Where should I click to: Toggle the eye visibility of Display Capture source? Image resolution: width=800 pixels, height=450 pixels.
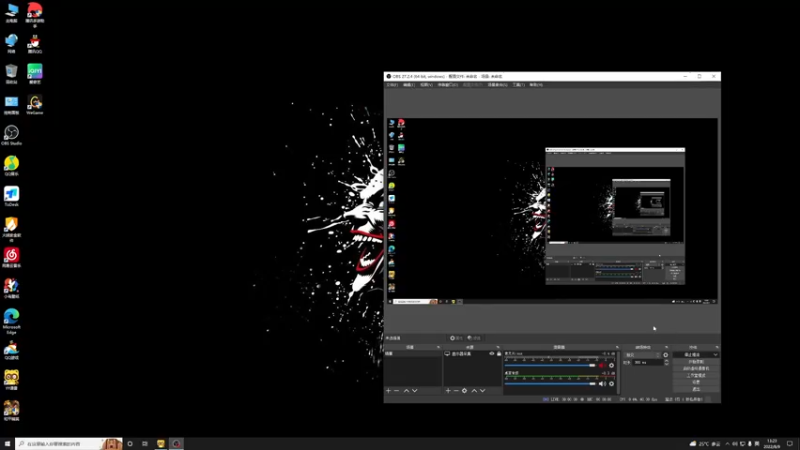(x=492, y=354)
